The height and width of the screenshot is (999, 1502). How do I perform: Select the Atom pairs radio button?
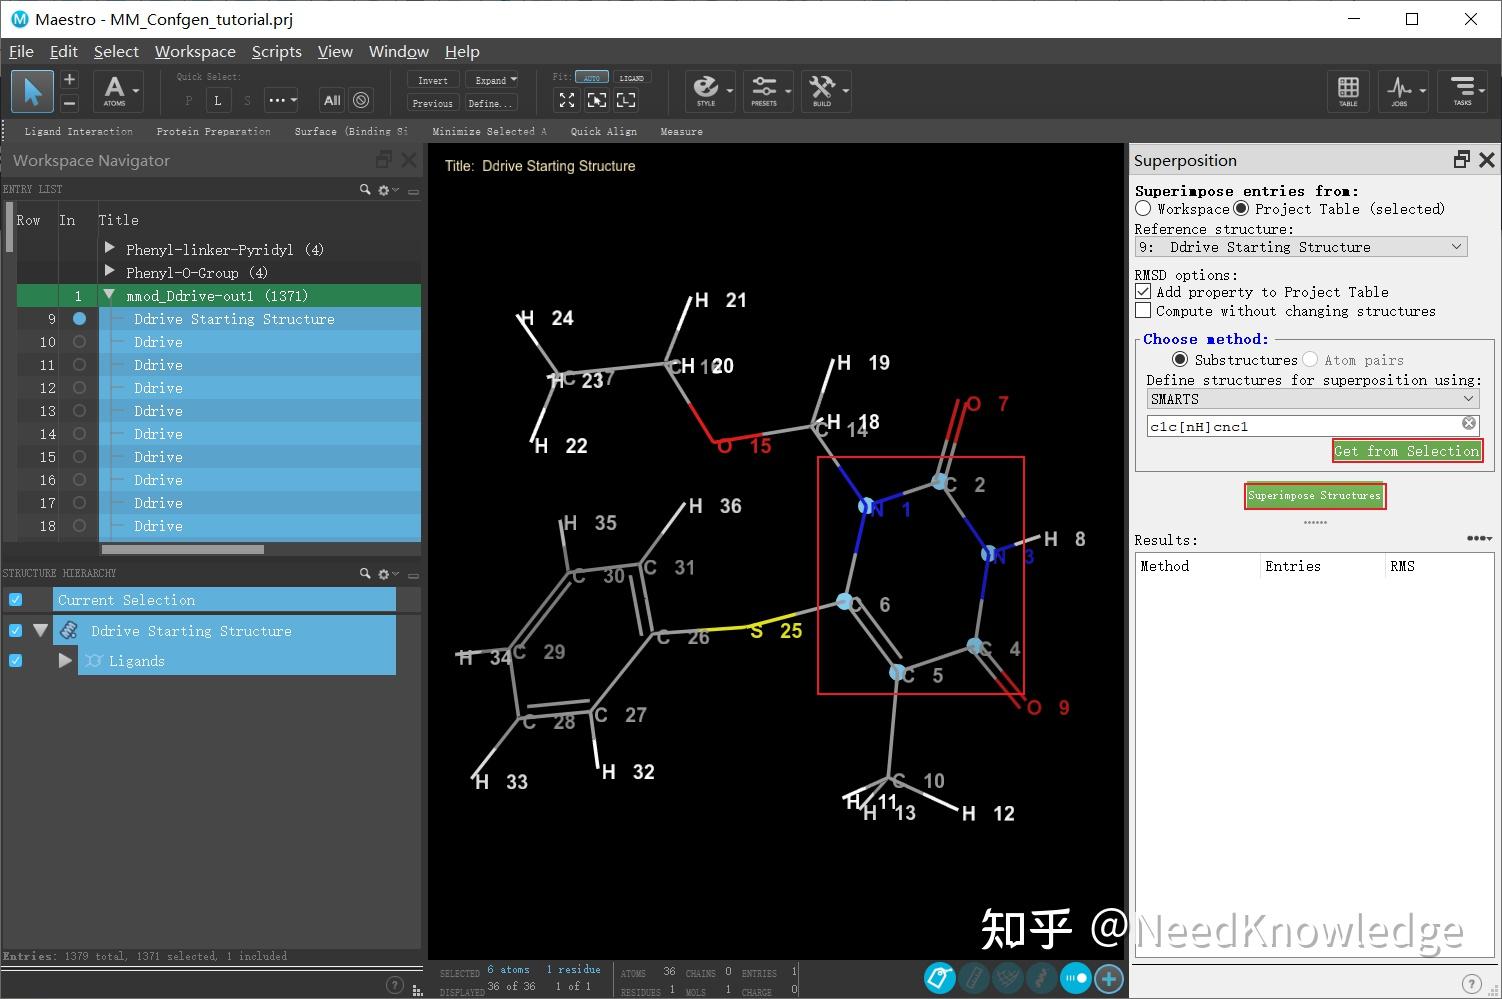point(1310,359)
